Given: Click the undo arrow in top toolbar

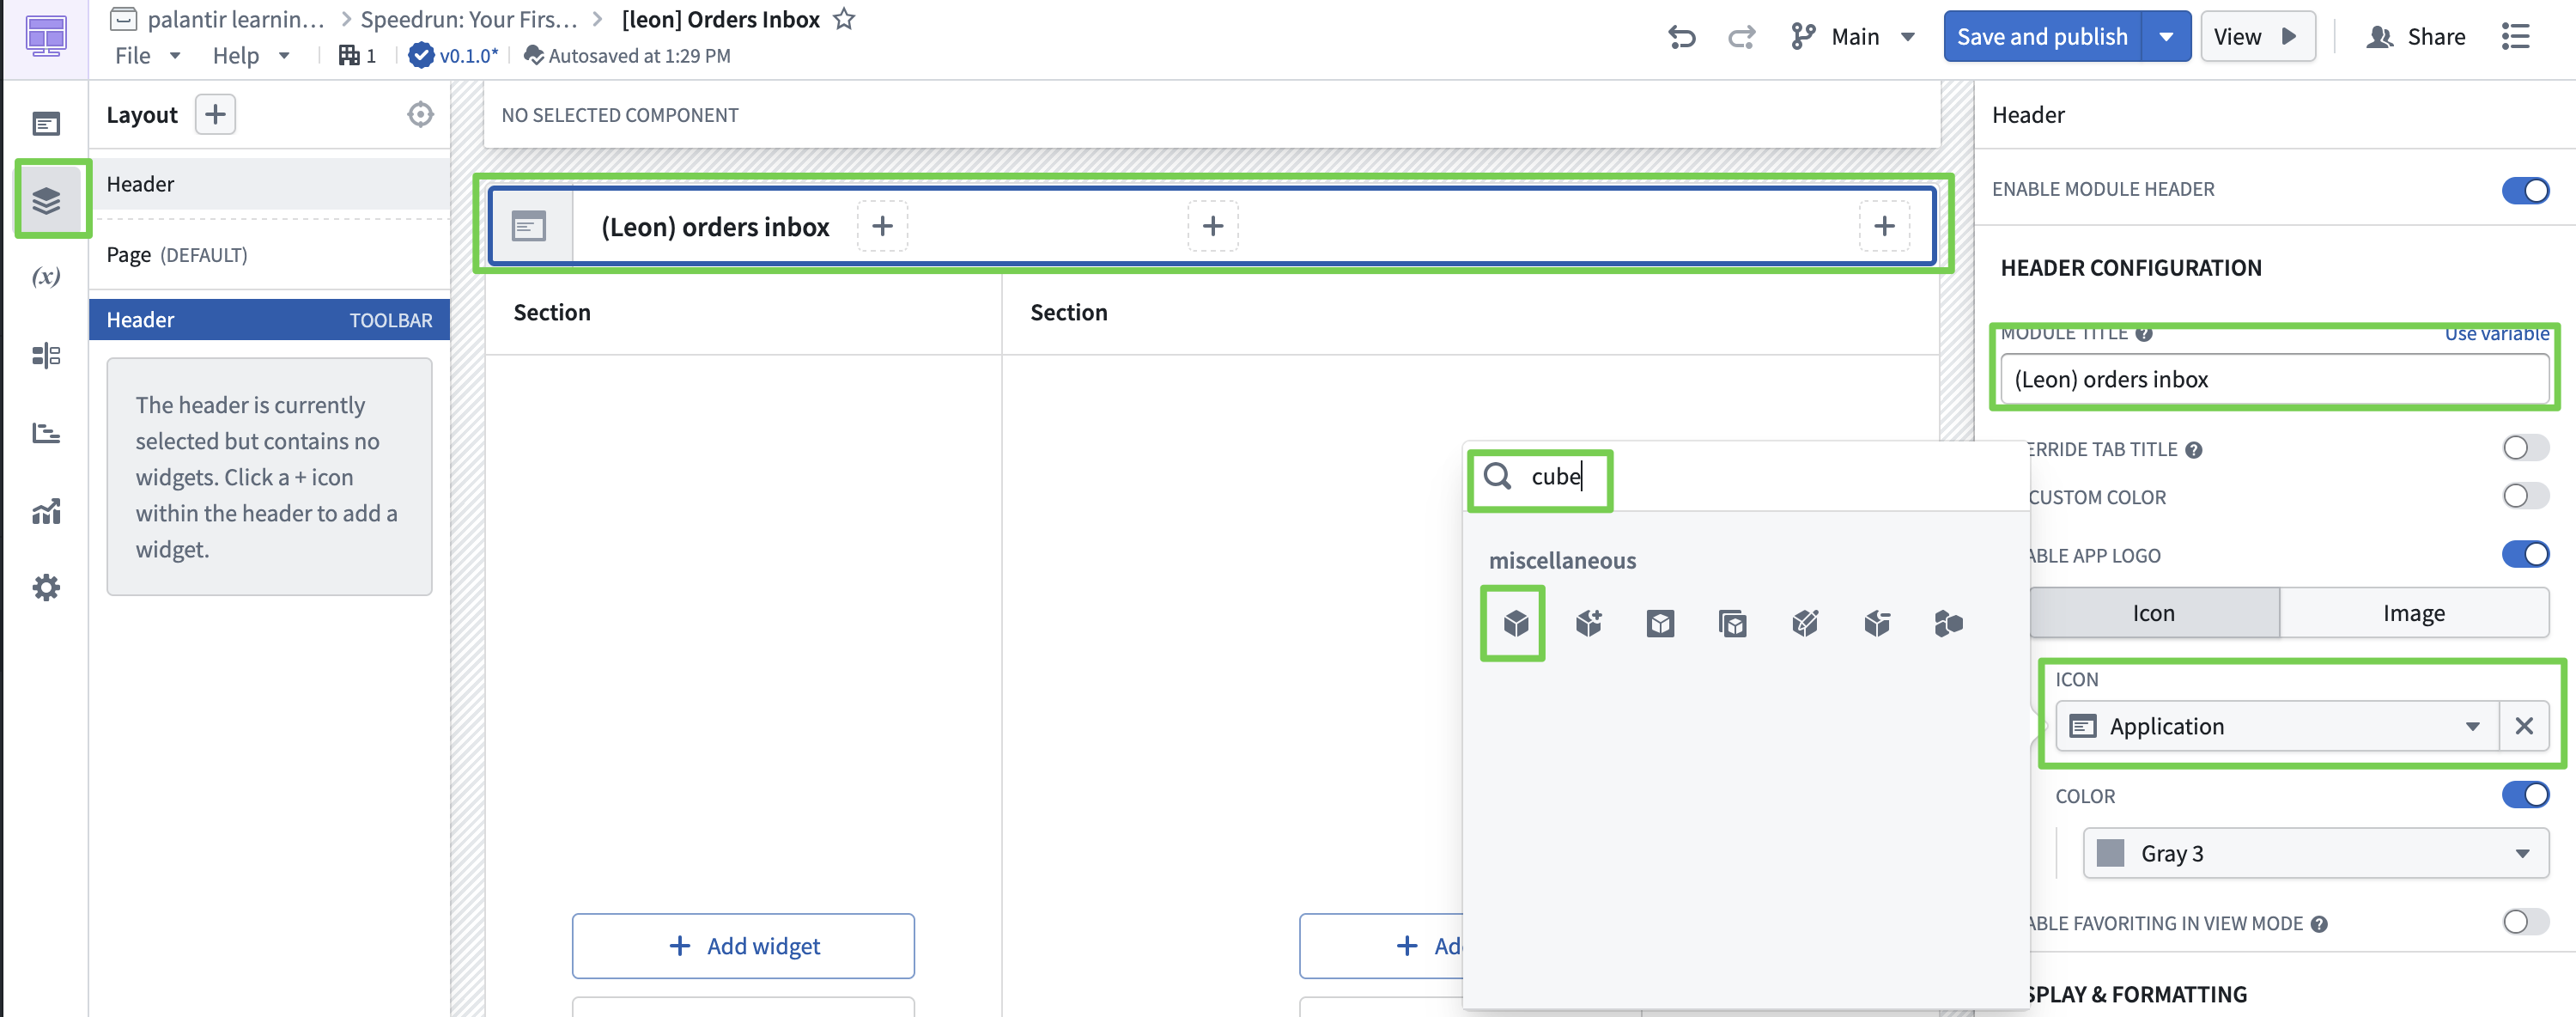Looking at the screenshot, I should (x=1681, y=37).
